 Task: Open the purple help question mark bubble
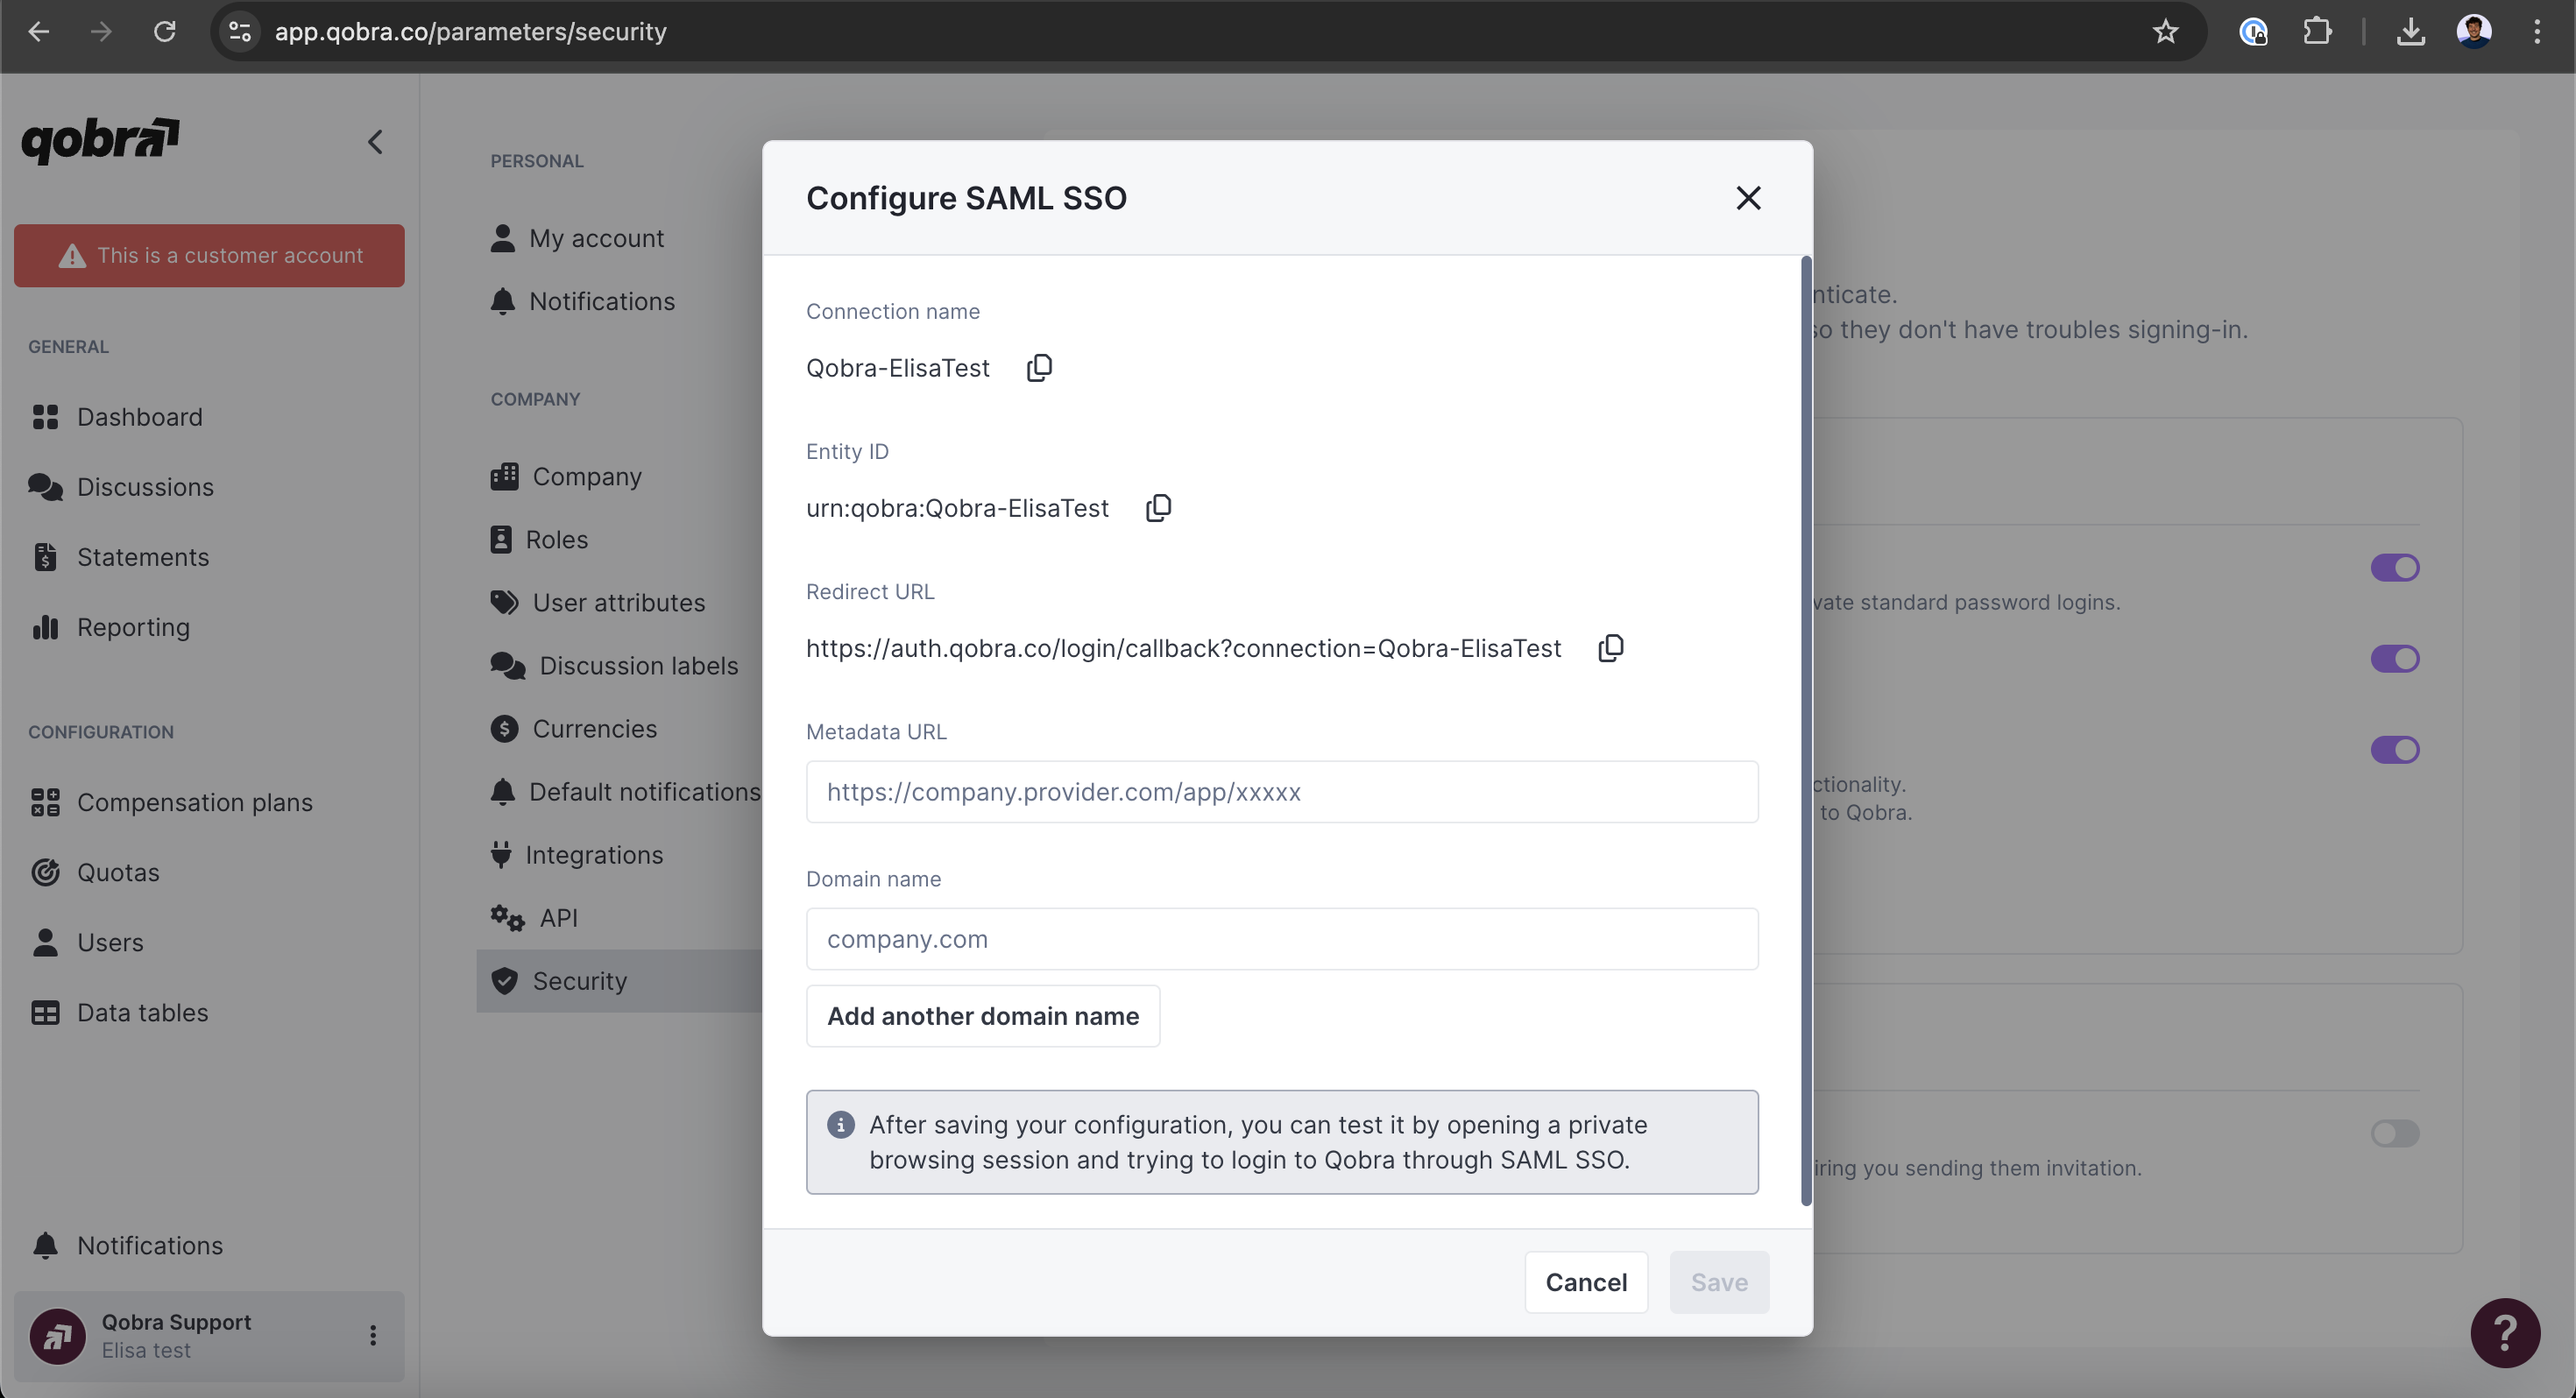[x=2504, y=1332]
